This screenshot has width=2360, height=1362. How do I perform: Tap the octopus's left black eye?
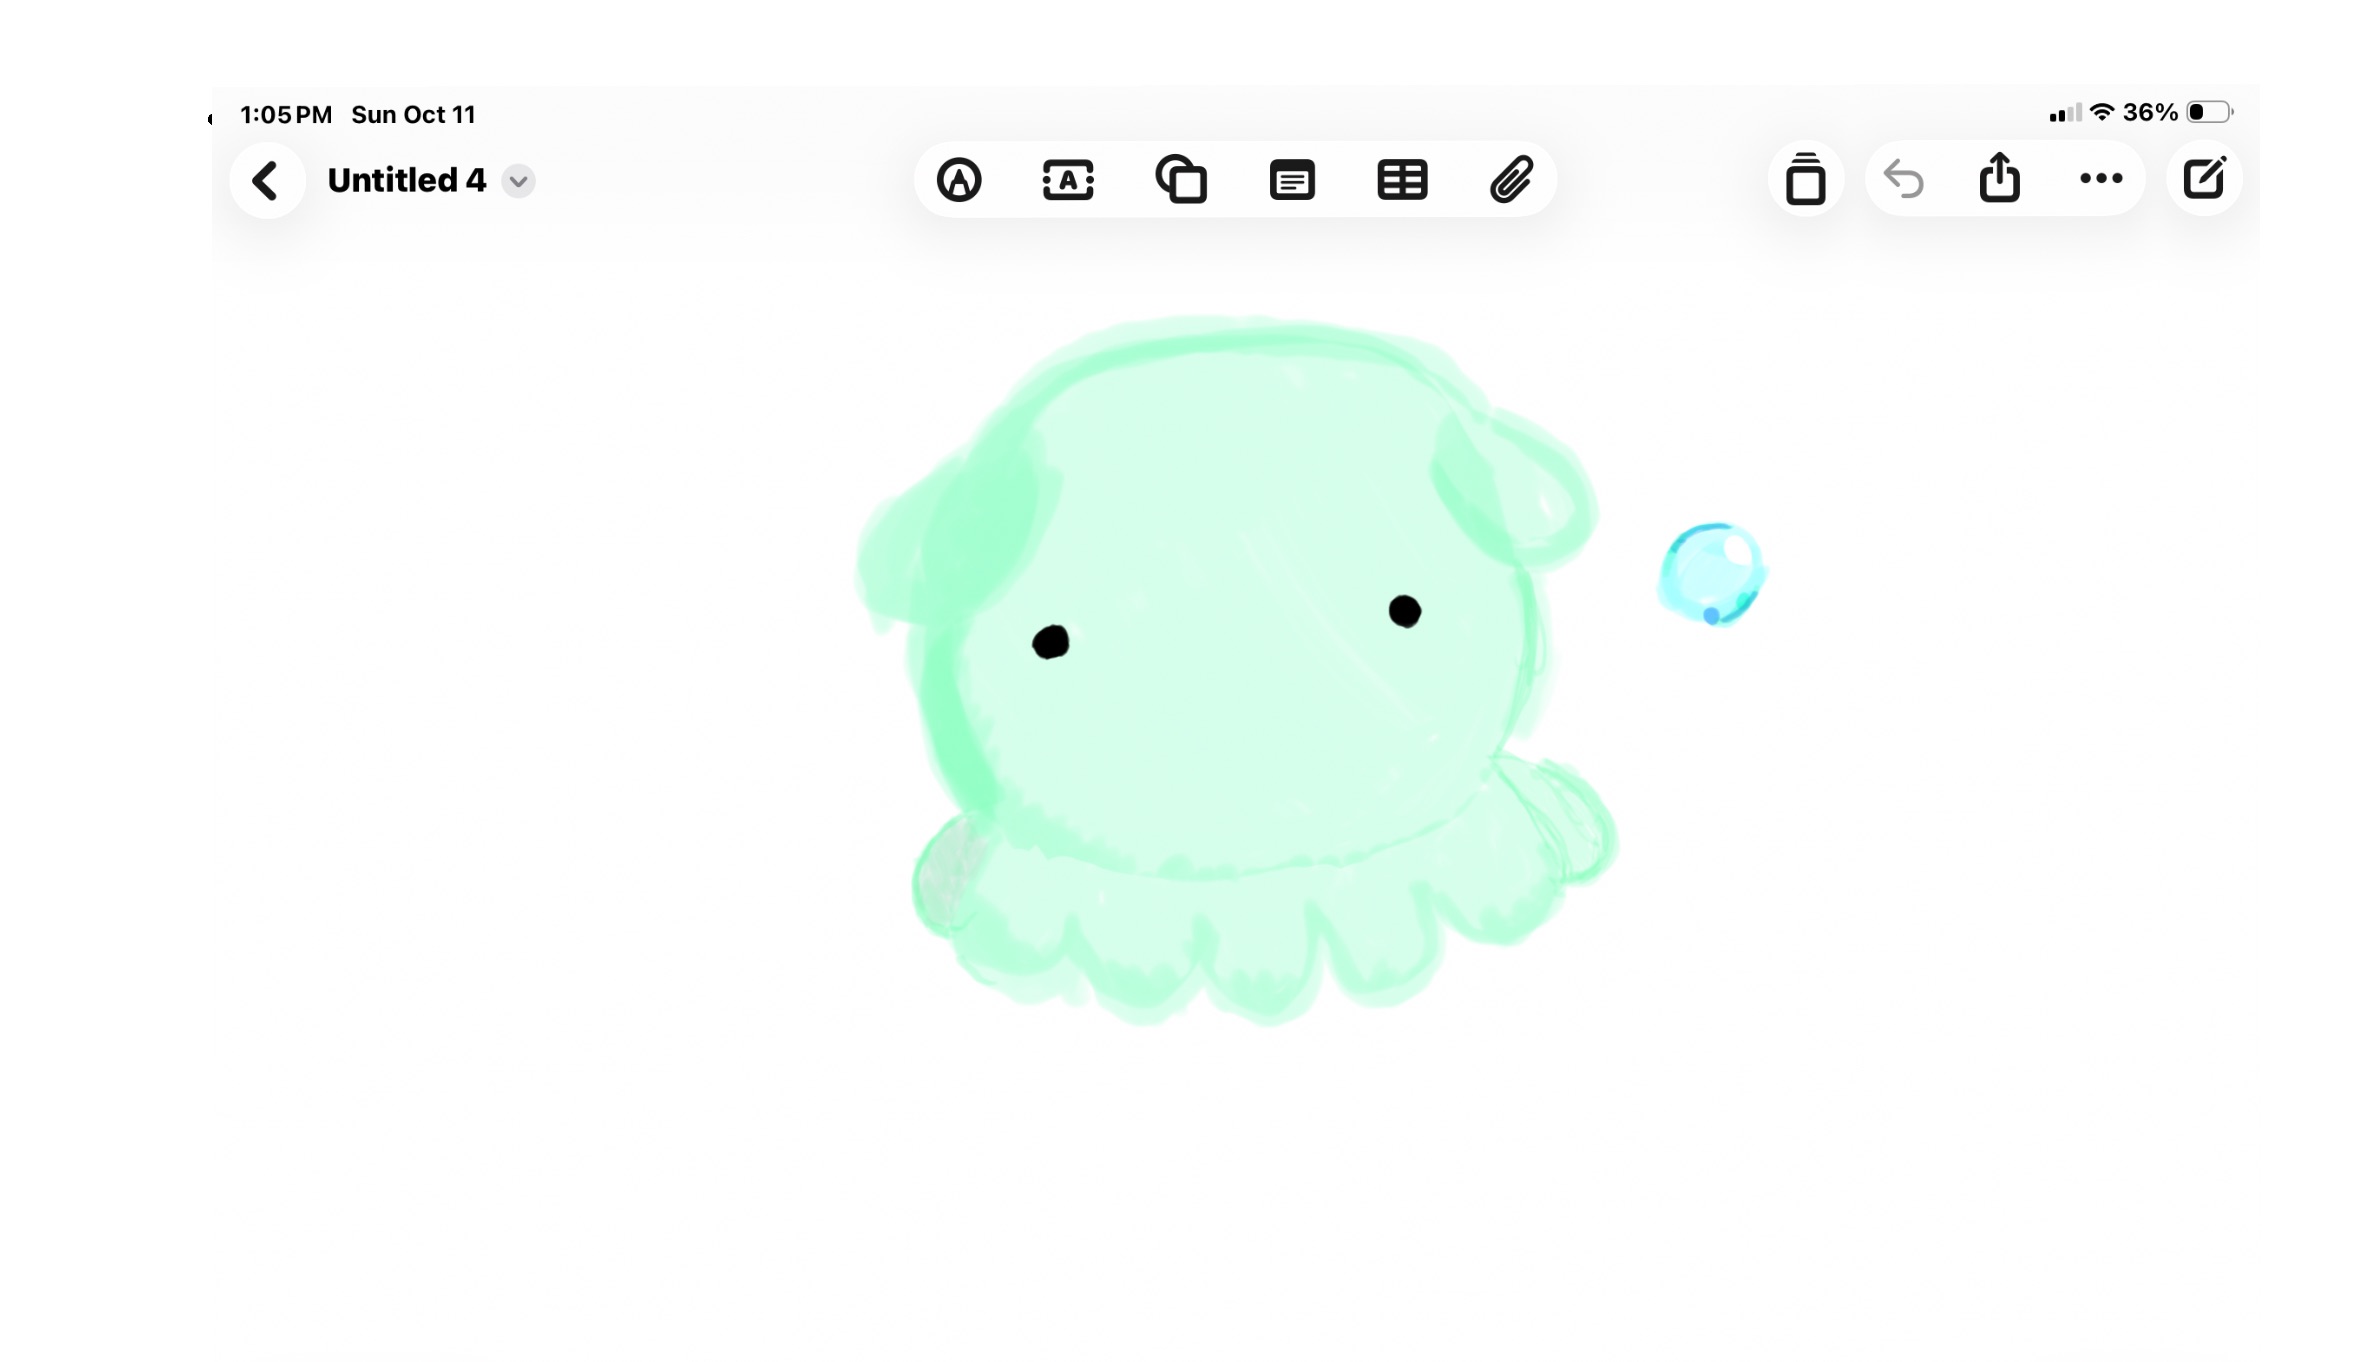click(1050, 642)
